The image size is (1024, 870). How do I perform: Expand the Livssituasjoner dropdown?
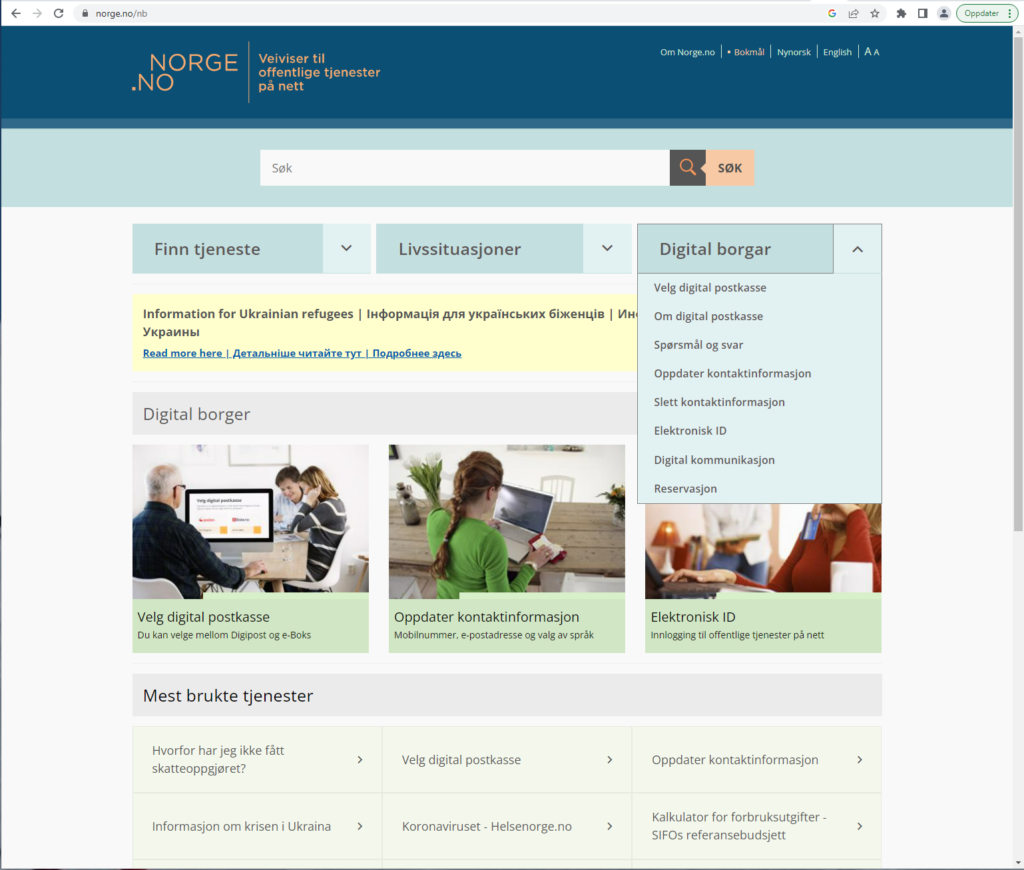tap(607, 249)
